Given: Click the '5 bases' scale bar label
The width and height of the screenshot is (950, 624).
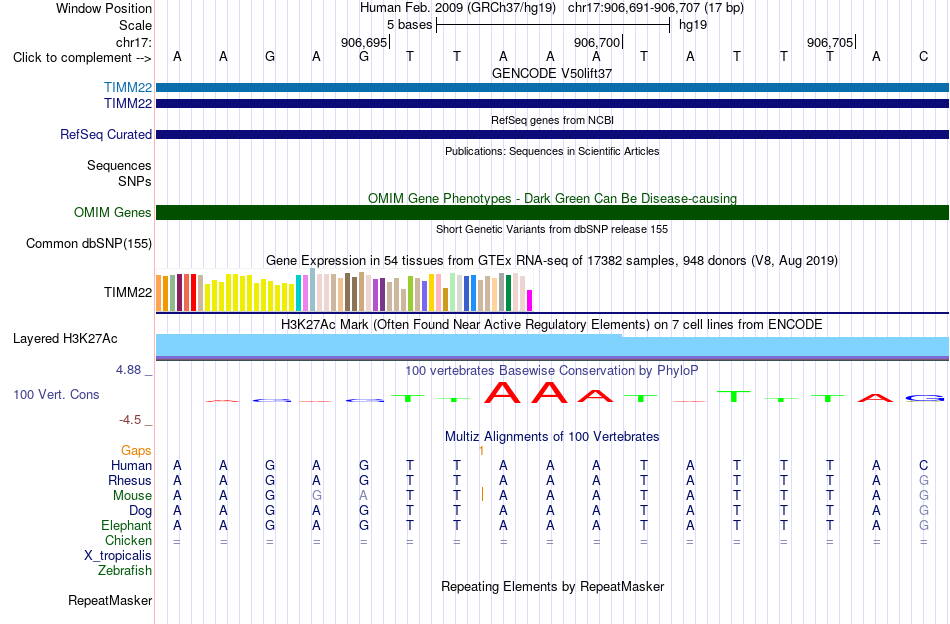Looking at the screenshot, I should pos(410,25).
